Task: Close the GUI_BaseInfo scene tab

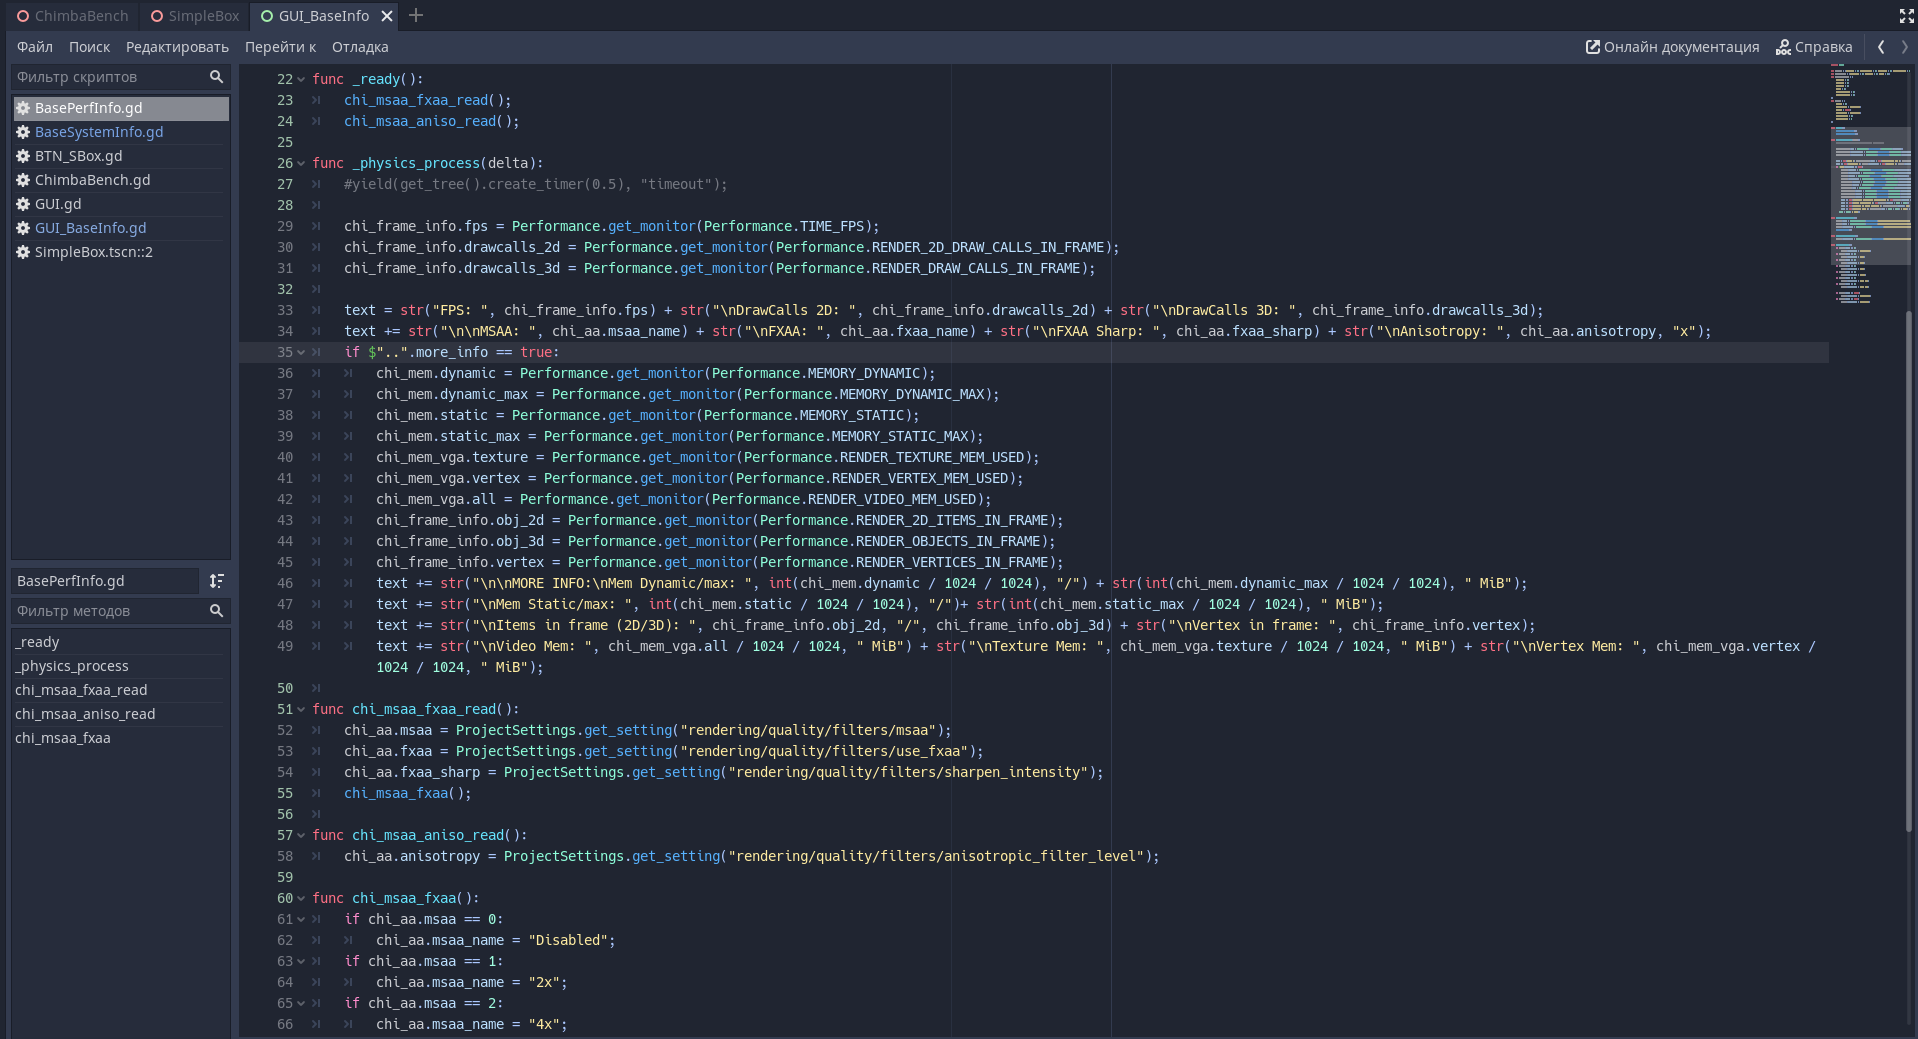Action: click(387, 16)
